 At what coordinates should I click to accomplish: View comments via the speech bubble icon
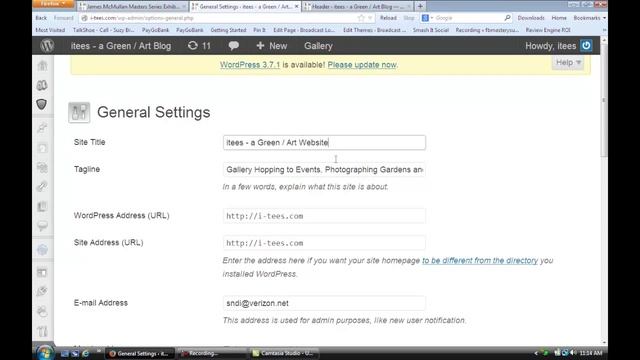coord(233,46)
